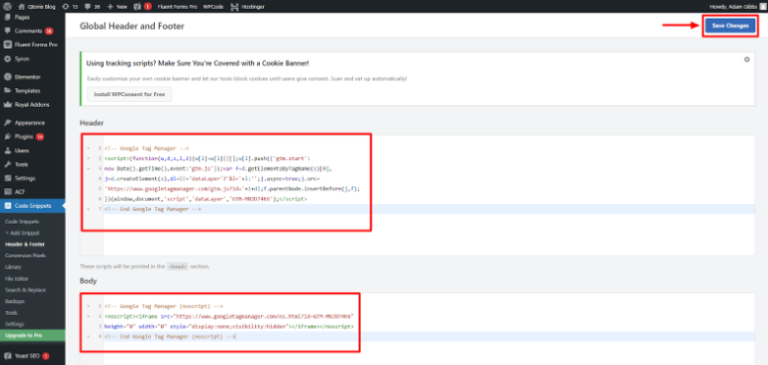Open the Yoast admin bar notification icon
Viewport: 768px width, 365px height.
click(x=142, y=7)
